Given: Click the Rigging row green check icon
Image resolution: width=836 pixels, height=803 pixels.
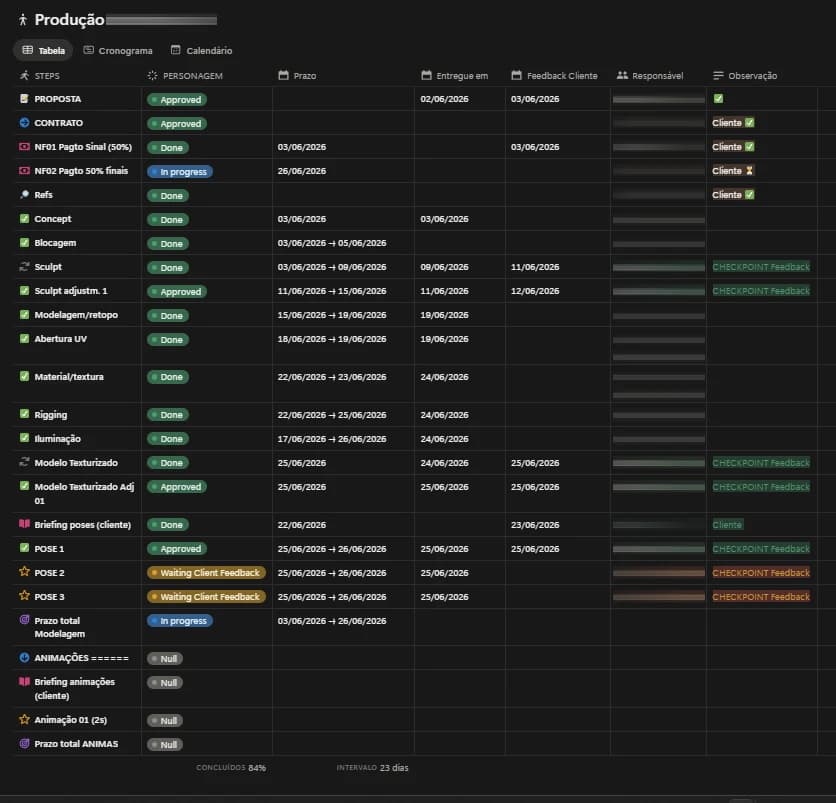Looking at the screenshot, I should pyautogui.click(x=24, y=414).
